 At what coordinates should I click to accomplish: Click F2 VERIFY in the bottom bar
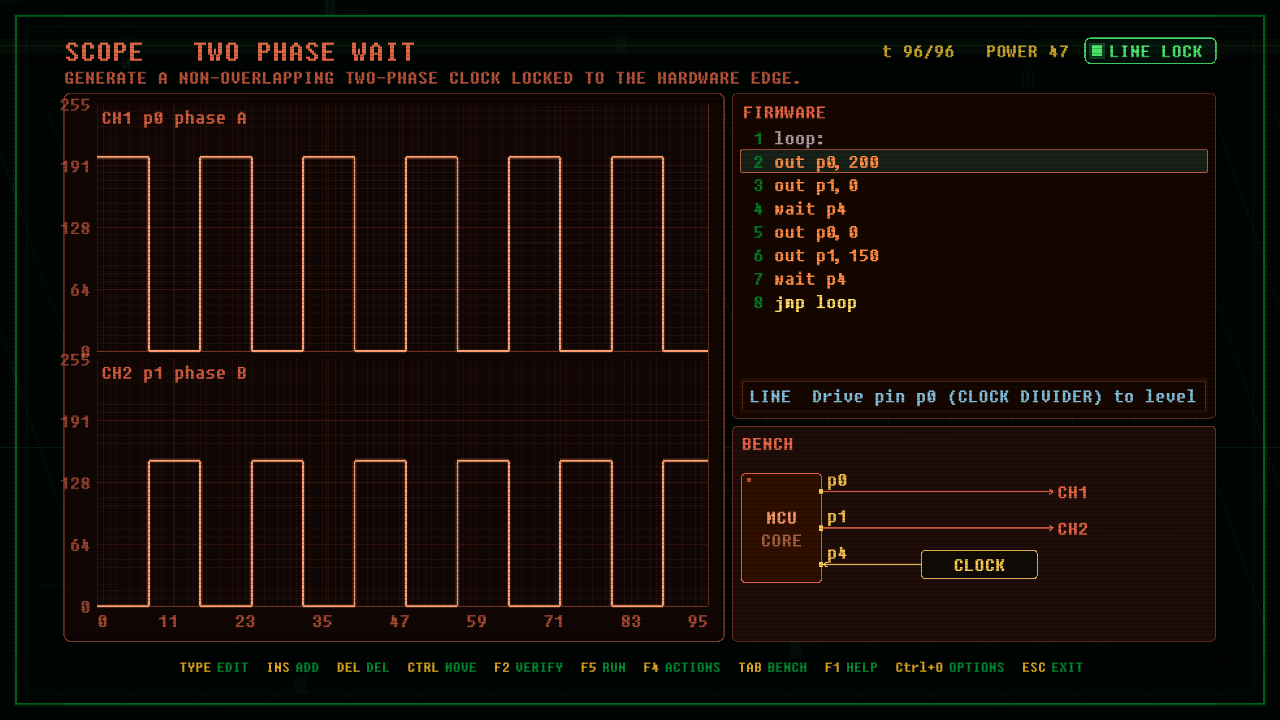coord(528,667)
